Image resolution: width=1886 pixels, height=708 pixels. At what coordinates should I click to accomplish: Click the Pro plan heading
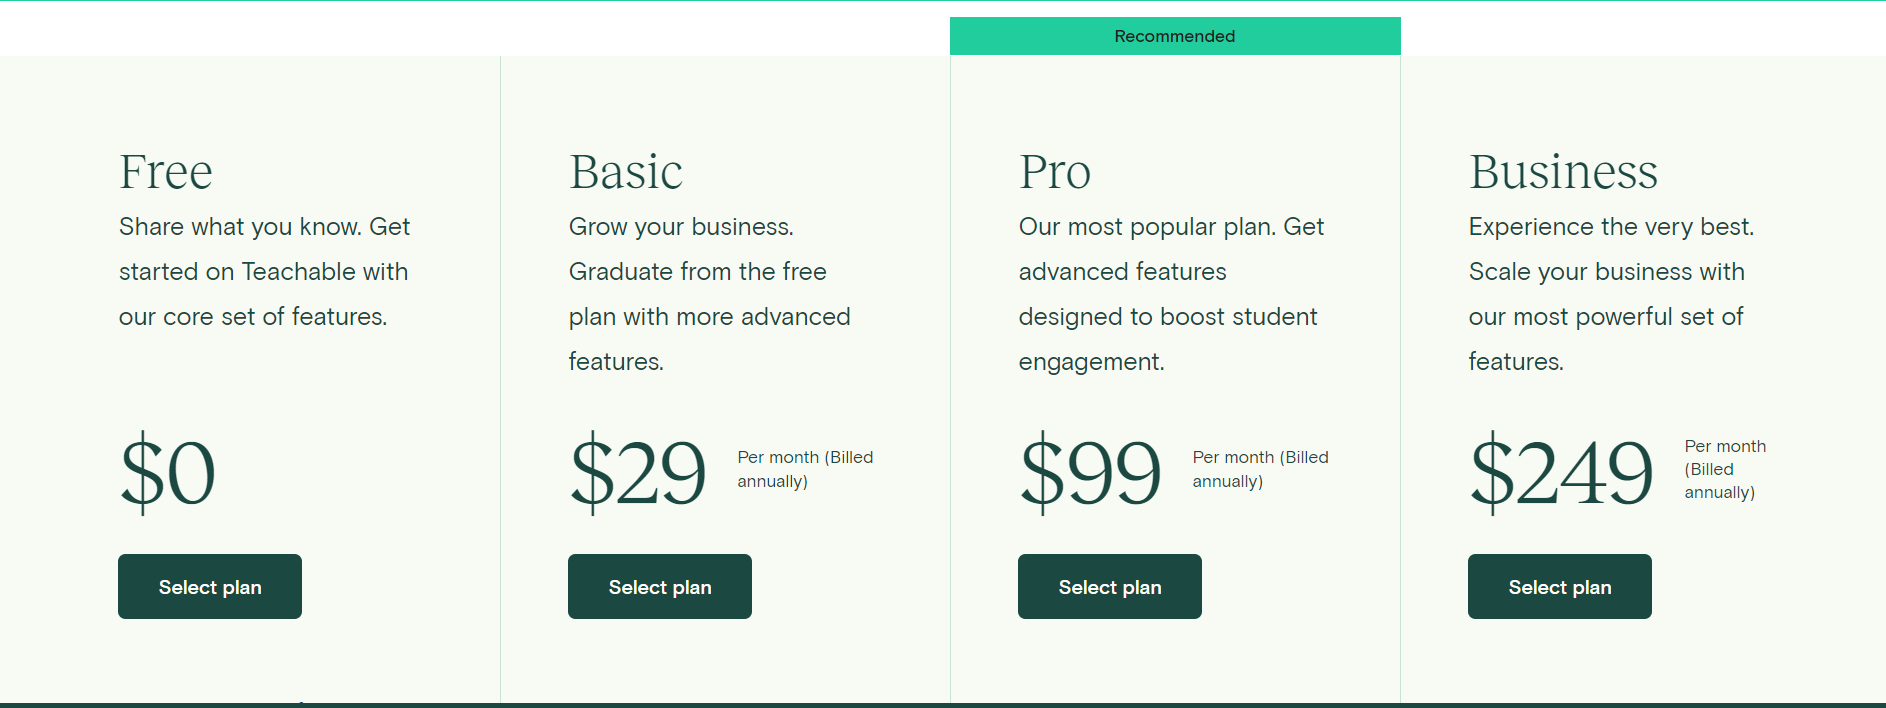point(1055,172)
